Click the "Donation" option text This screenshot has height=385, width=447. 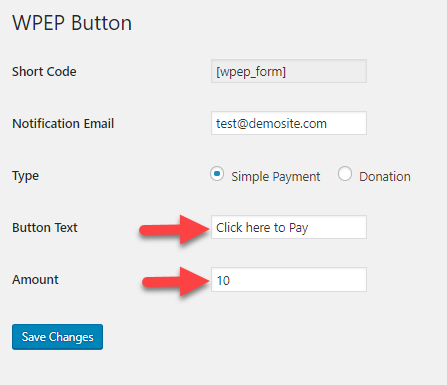[385, 176]
